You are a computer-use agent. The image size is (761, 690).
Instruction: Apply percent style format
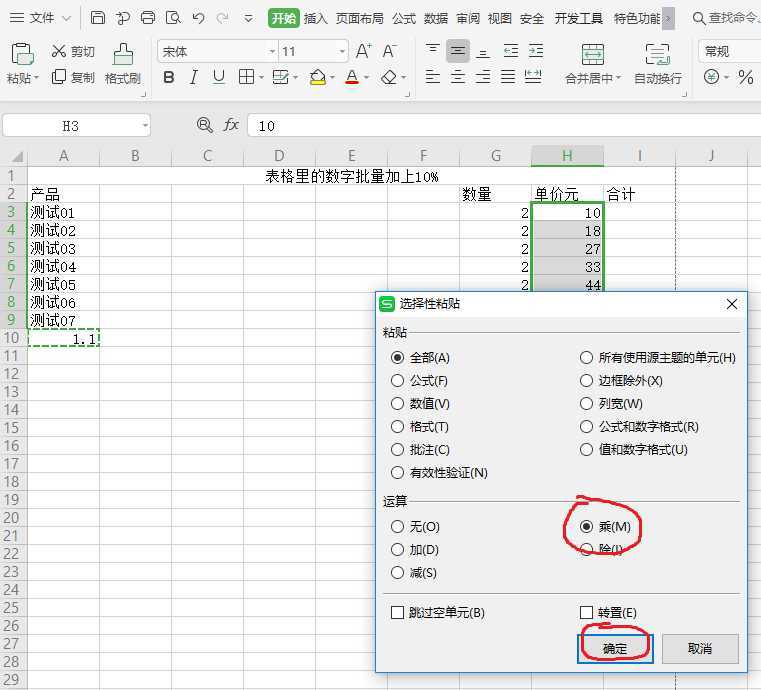click(745, 77)
